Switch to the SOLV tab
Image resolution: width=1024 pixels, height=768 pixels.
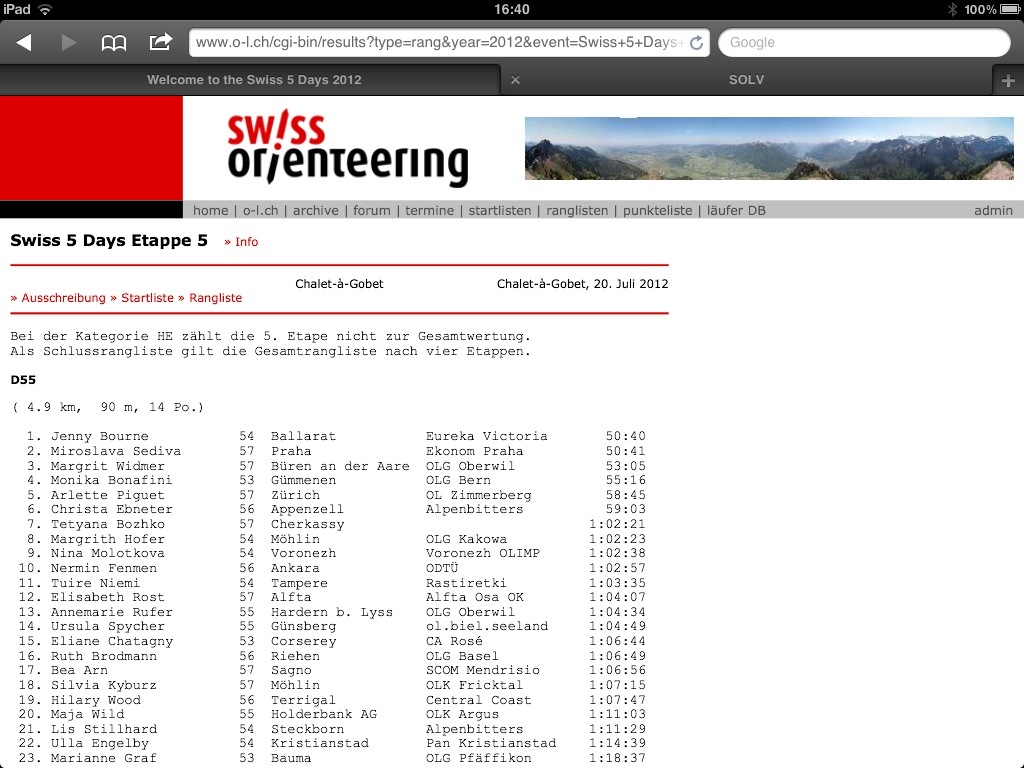pyautogui.click(x=746, y=80)
